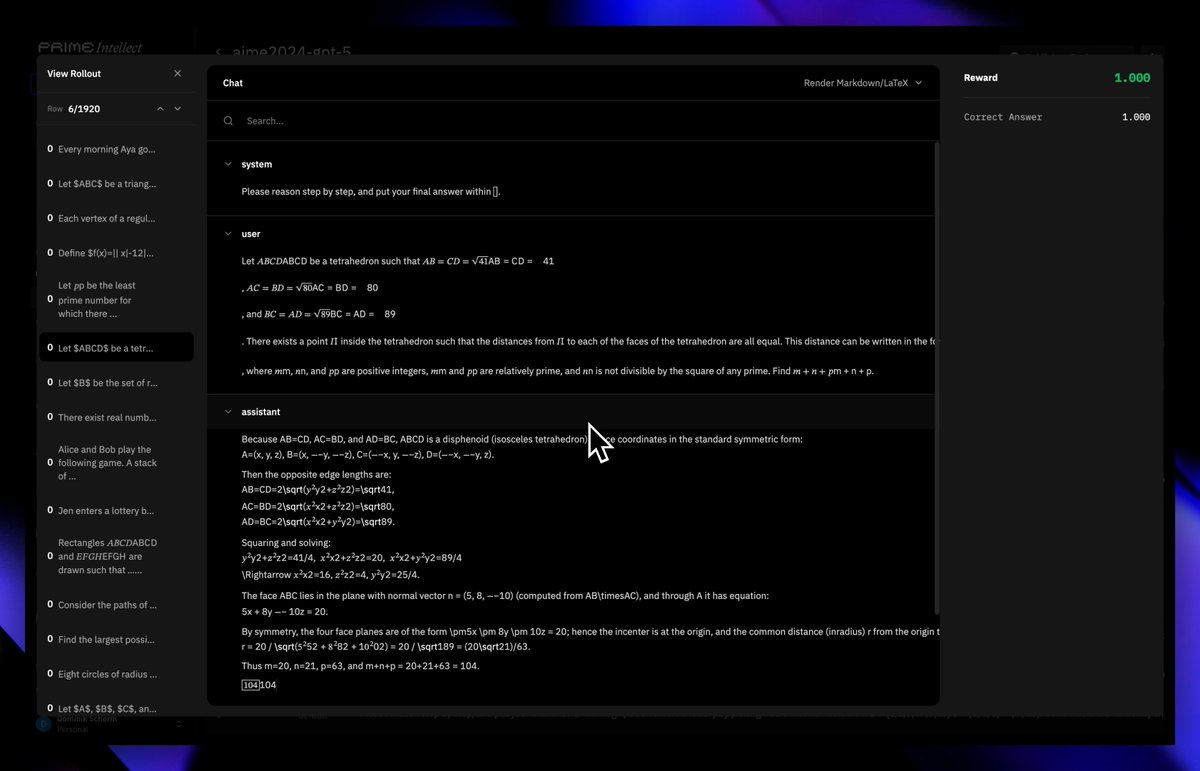Select rollout 'Define $f(x)=|| x|-12|...'
The height and width of the screenshot is (771, 1200).
click(116, 253)
